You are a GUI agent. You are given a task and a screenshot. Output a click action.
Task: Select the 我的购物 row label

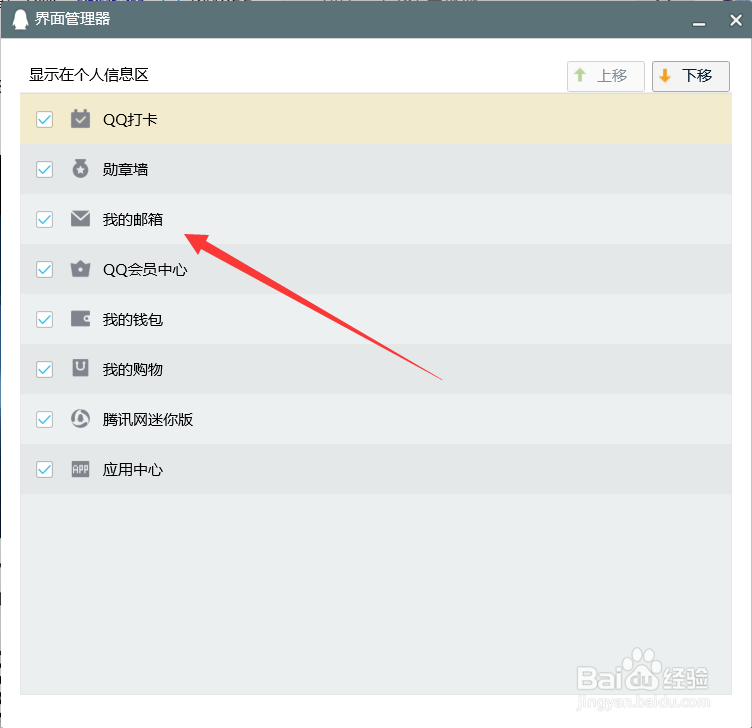coord(133,369)
